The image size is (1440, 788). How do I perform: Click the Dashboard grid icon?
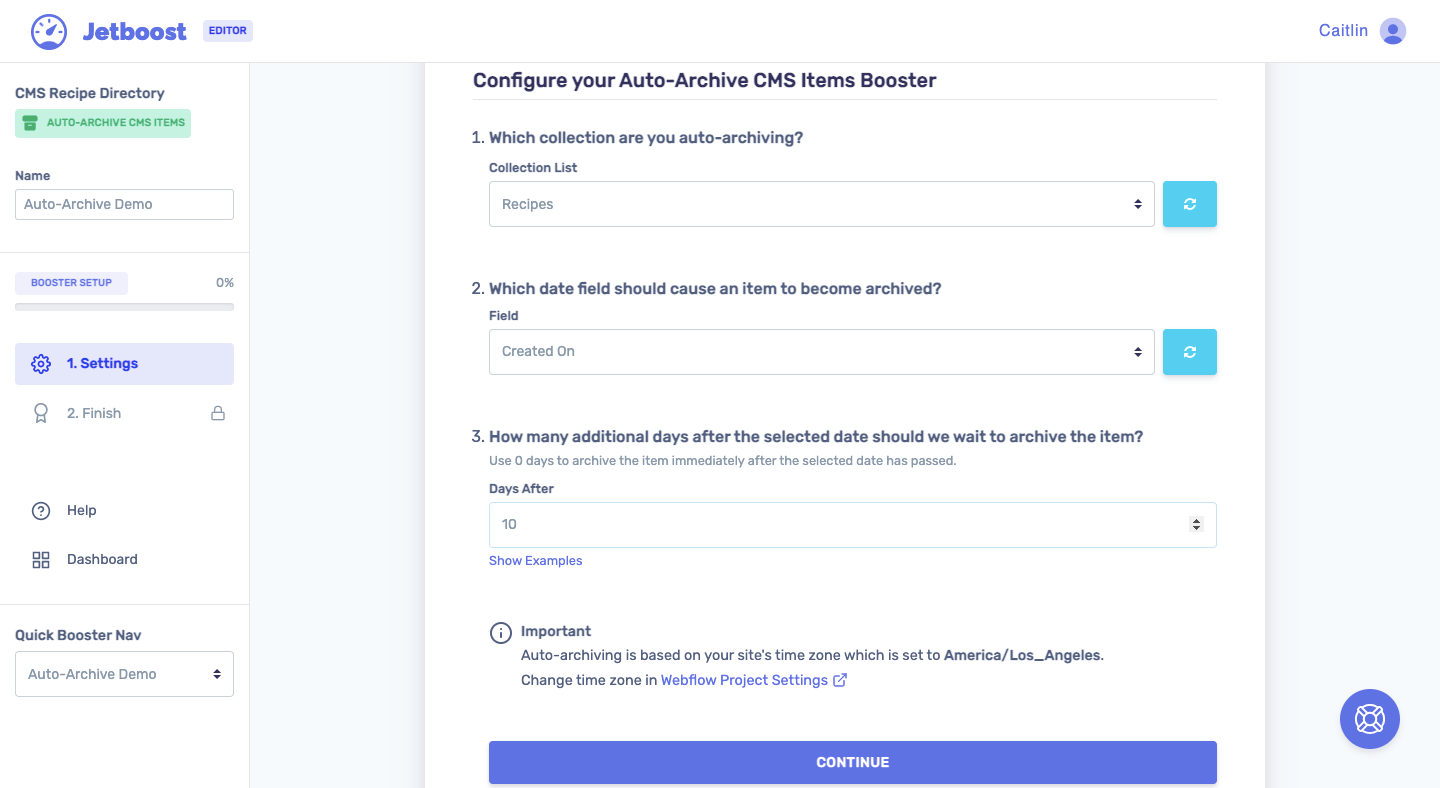[40, 559]
